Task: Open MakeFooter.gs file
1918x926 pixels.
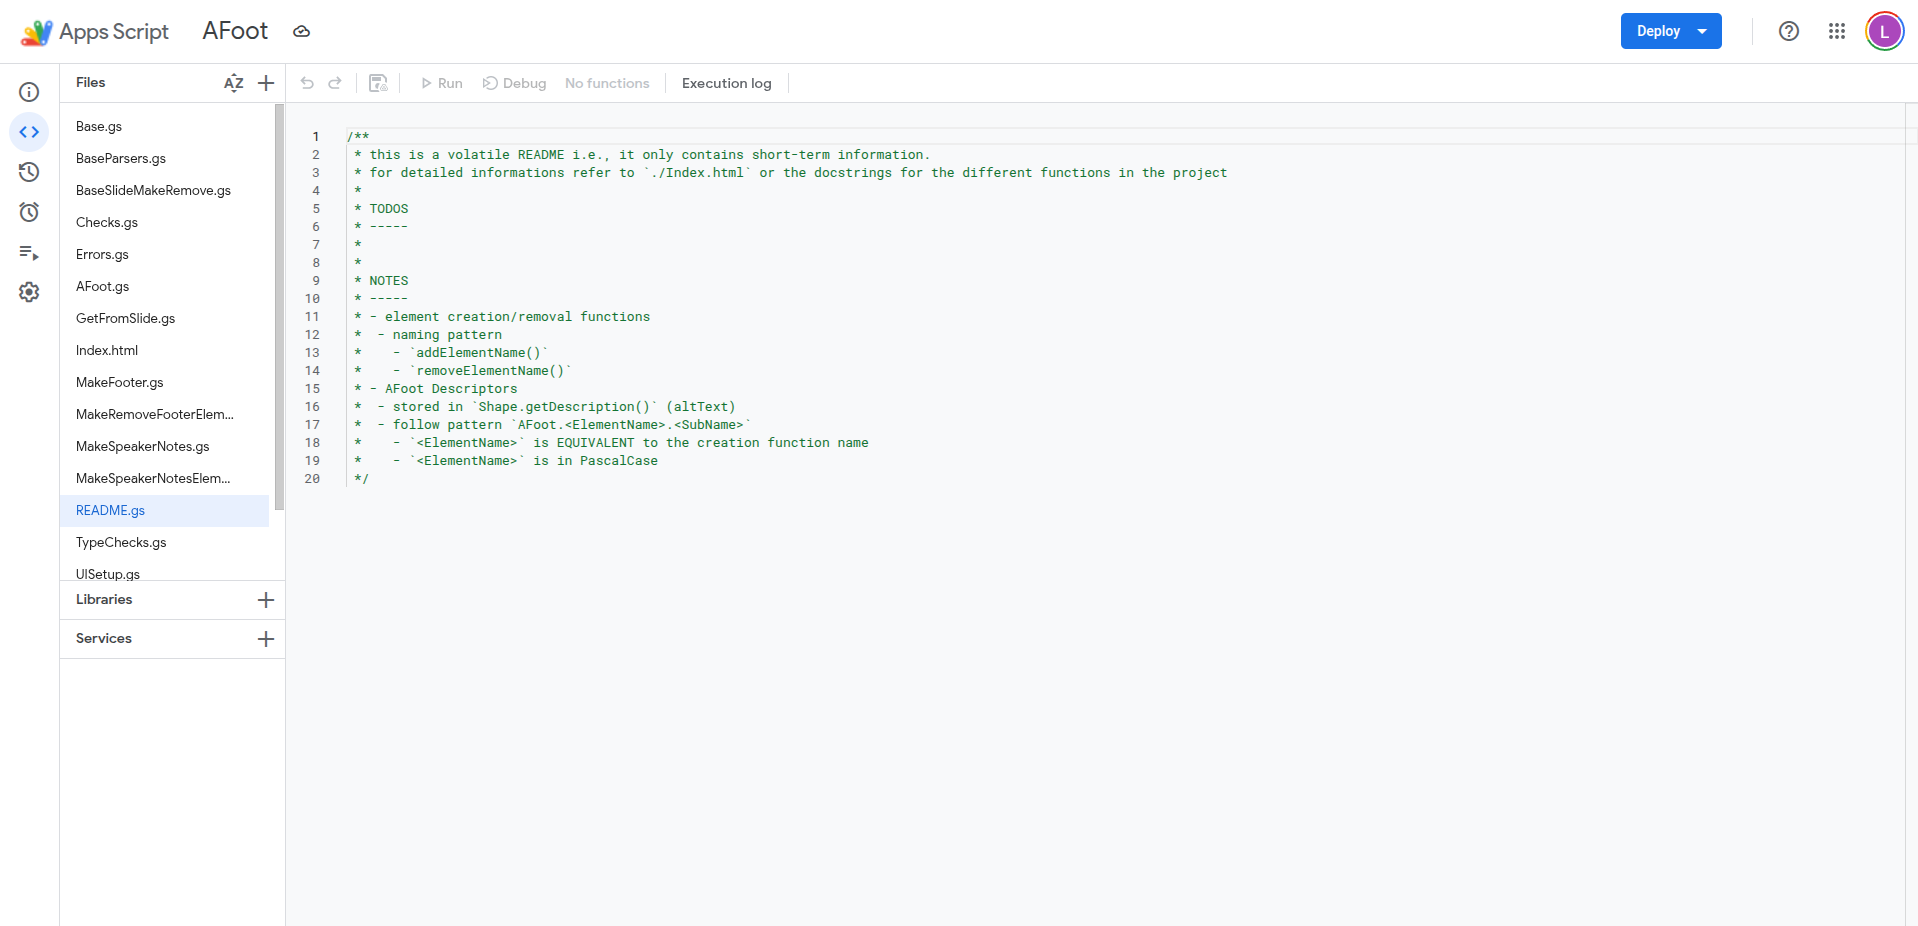Action: coord(119,382)
